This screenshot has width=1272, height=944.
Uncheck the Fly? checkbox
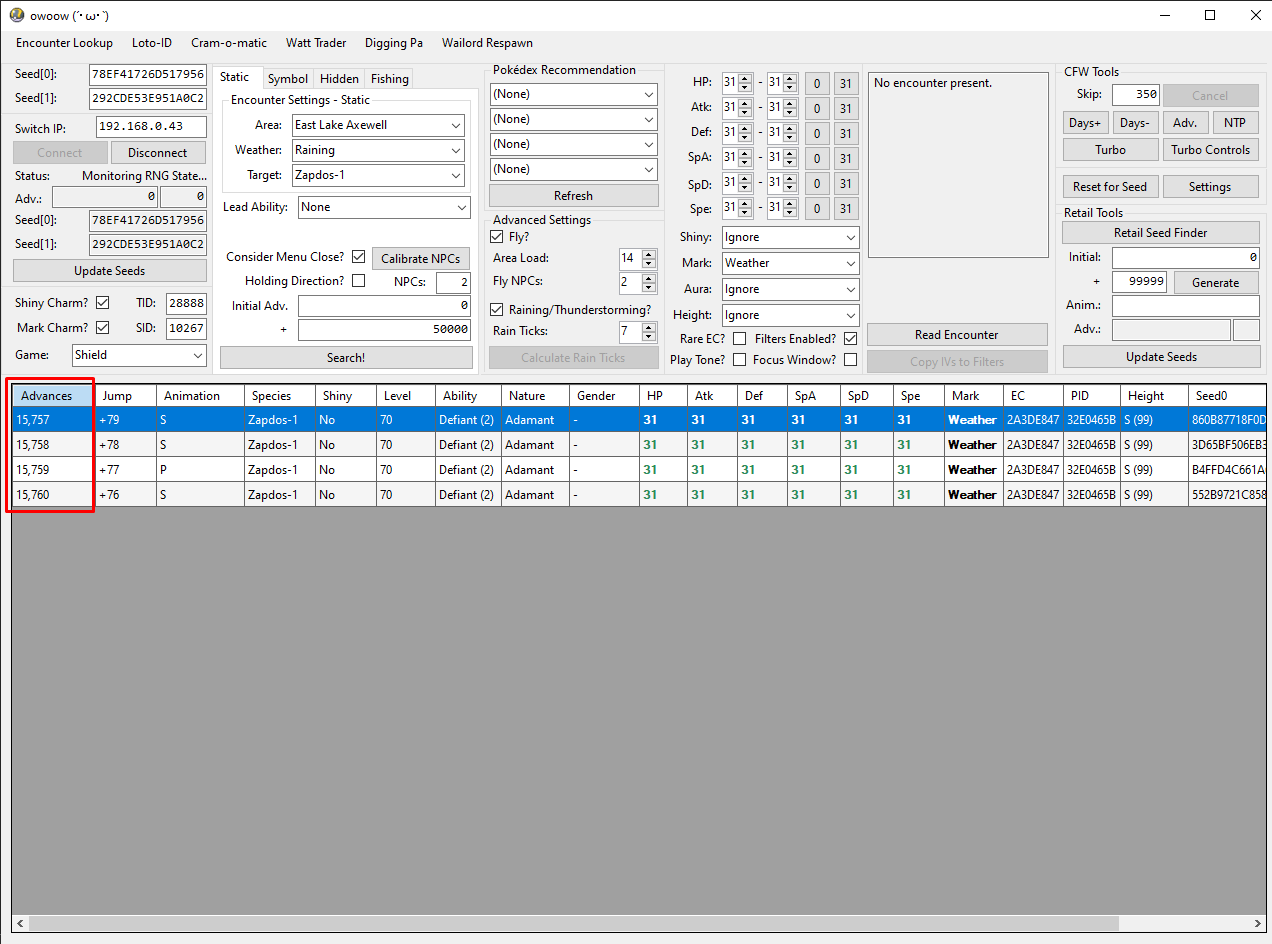(x=497, y=237)
